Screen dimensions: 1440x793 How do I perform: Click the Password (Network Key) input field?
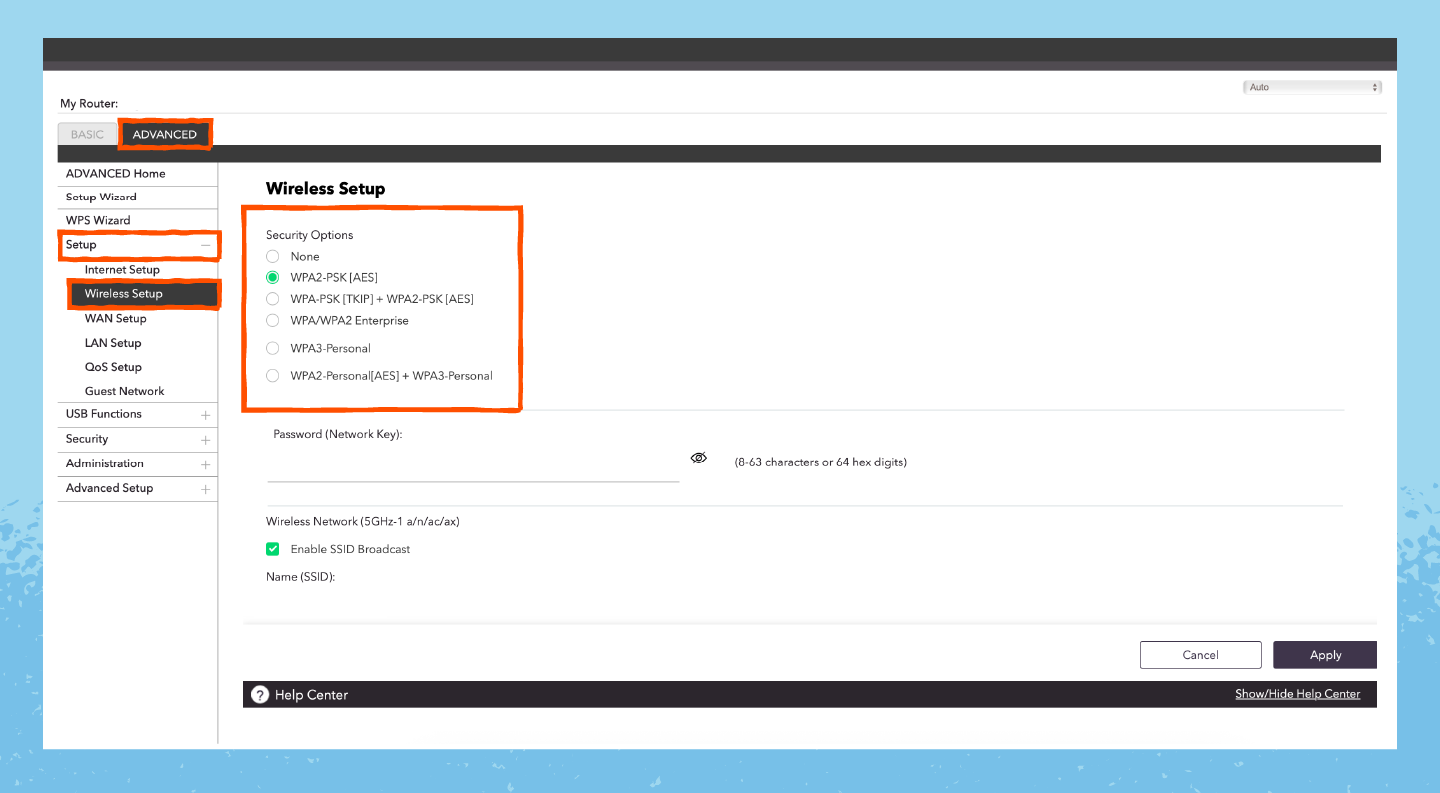[473, 464]
